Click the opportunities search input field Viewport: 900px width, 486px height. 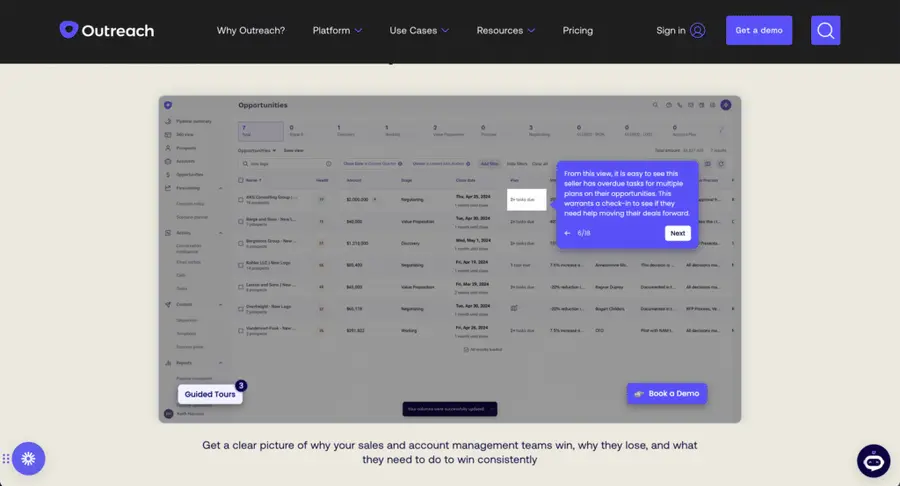click(285, 164)
